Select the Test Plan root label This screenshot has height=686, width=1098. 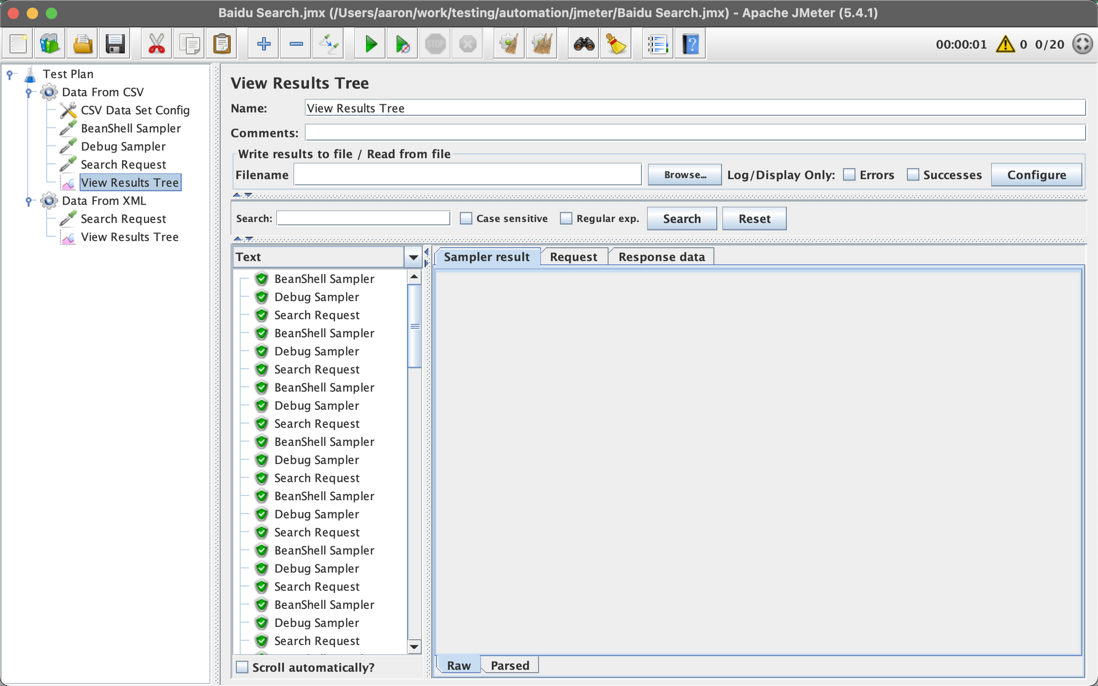coord(68,74)
